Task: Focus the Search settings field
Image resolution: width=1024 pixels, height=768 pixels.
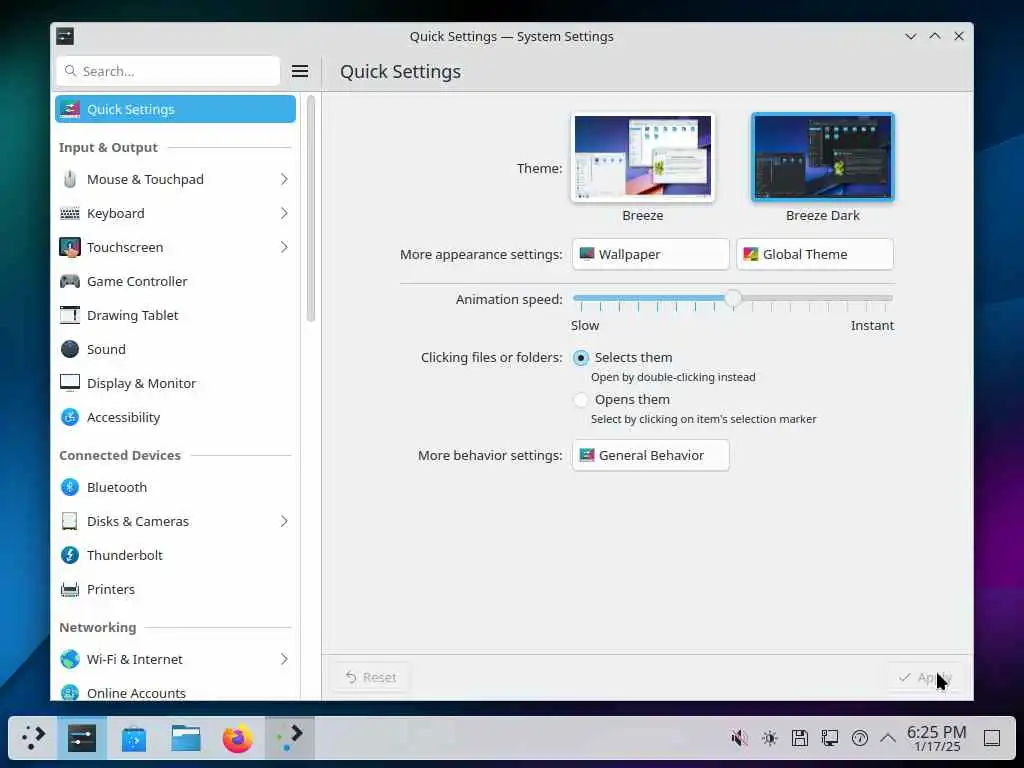Action: coord(168,71)
